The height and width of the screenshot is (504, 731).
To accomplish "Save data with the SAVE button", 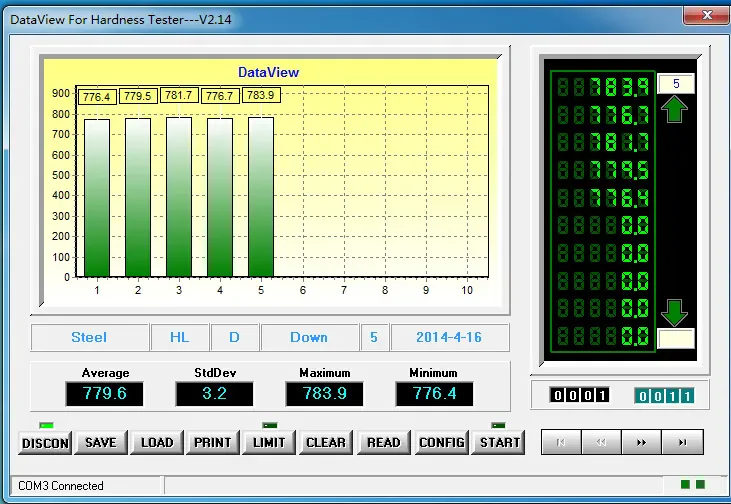I will 101,442.
